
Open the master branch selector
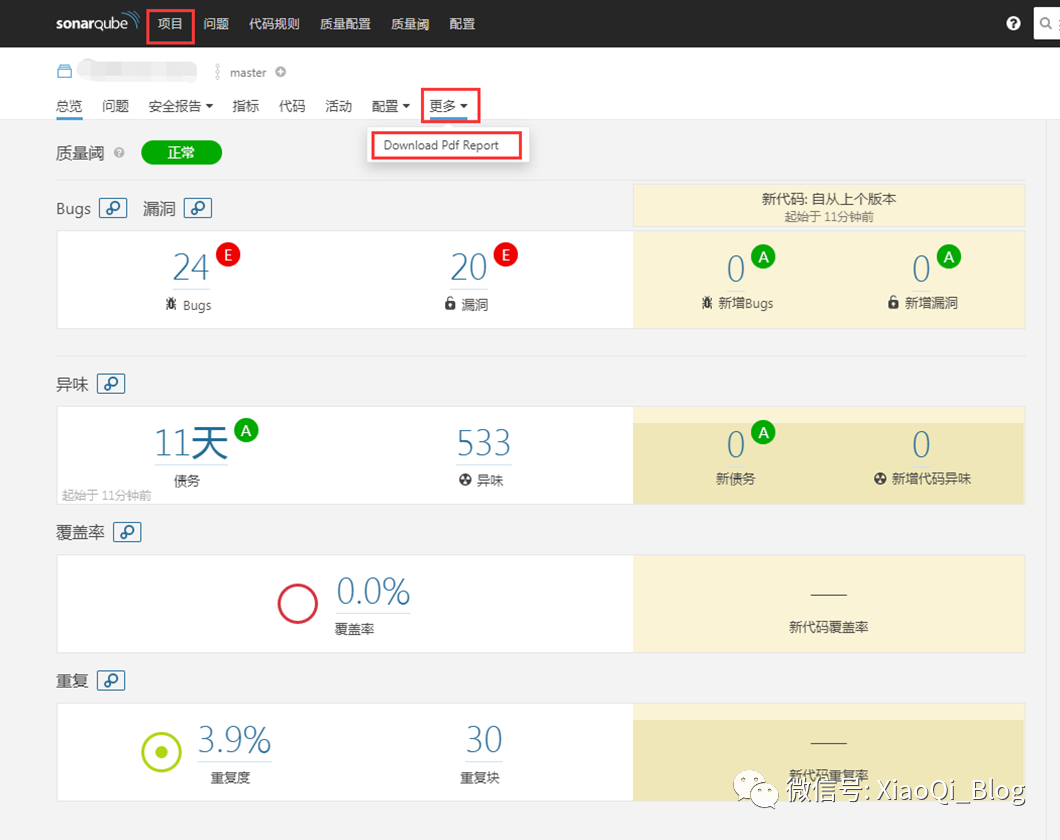[x=248, y=72]
